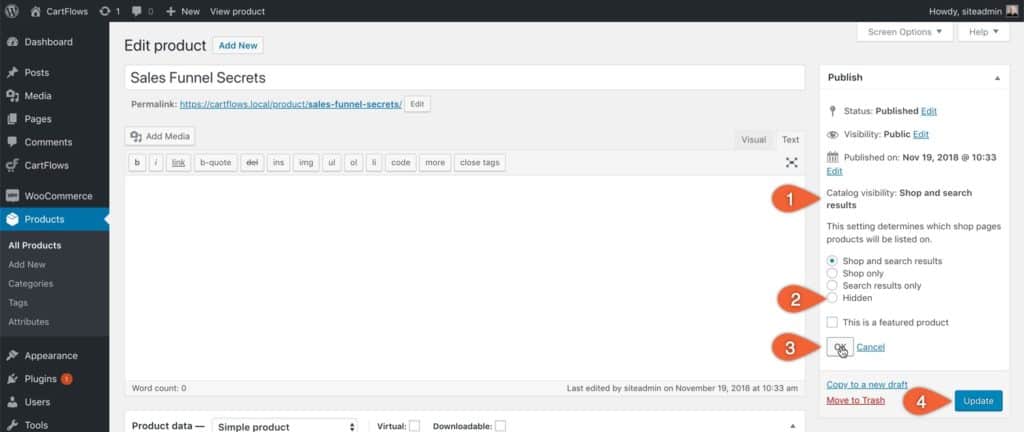Open the updates icon in admin bar
The image size is (1024, 432).
tap(108, 11)
